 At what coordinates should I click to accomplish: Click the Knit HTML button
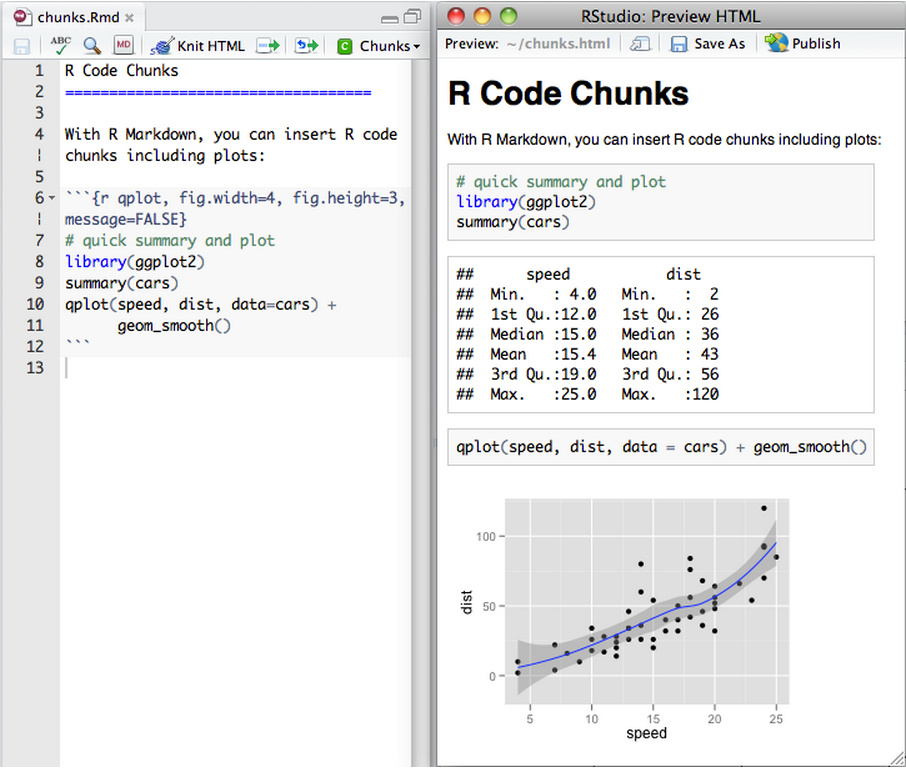point(198,46)
